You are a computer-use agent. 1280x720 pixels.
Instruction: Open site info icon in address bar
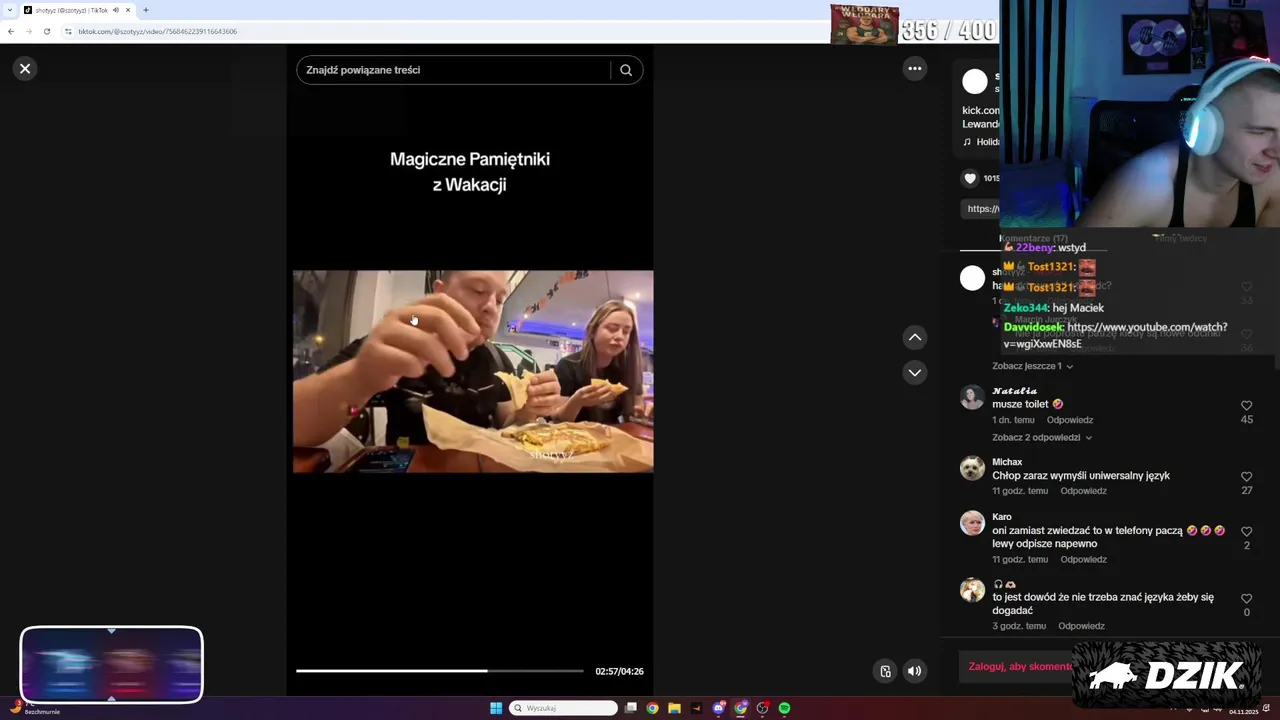68,31
